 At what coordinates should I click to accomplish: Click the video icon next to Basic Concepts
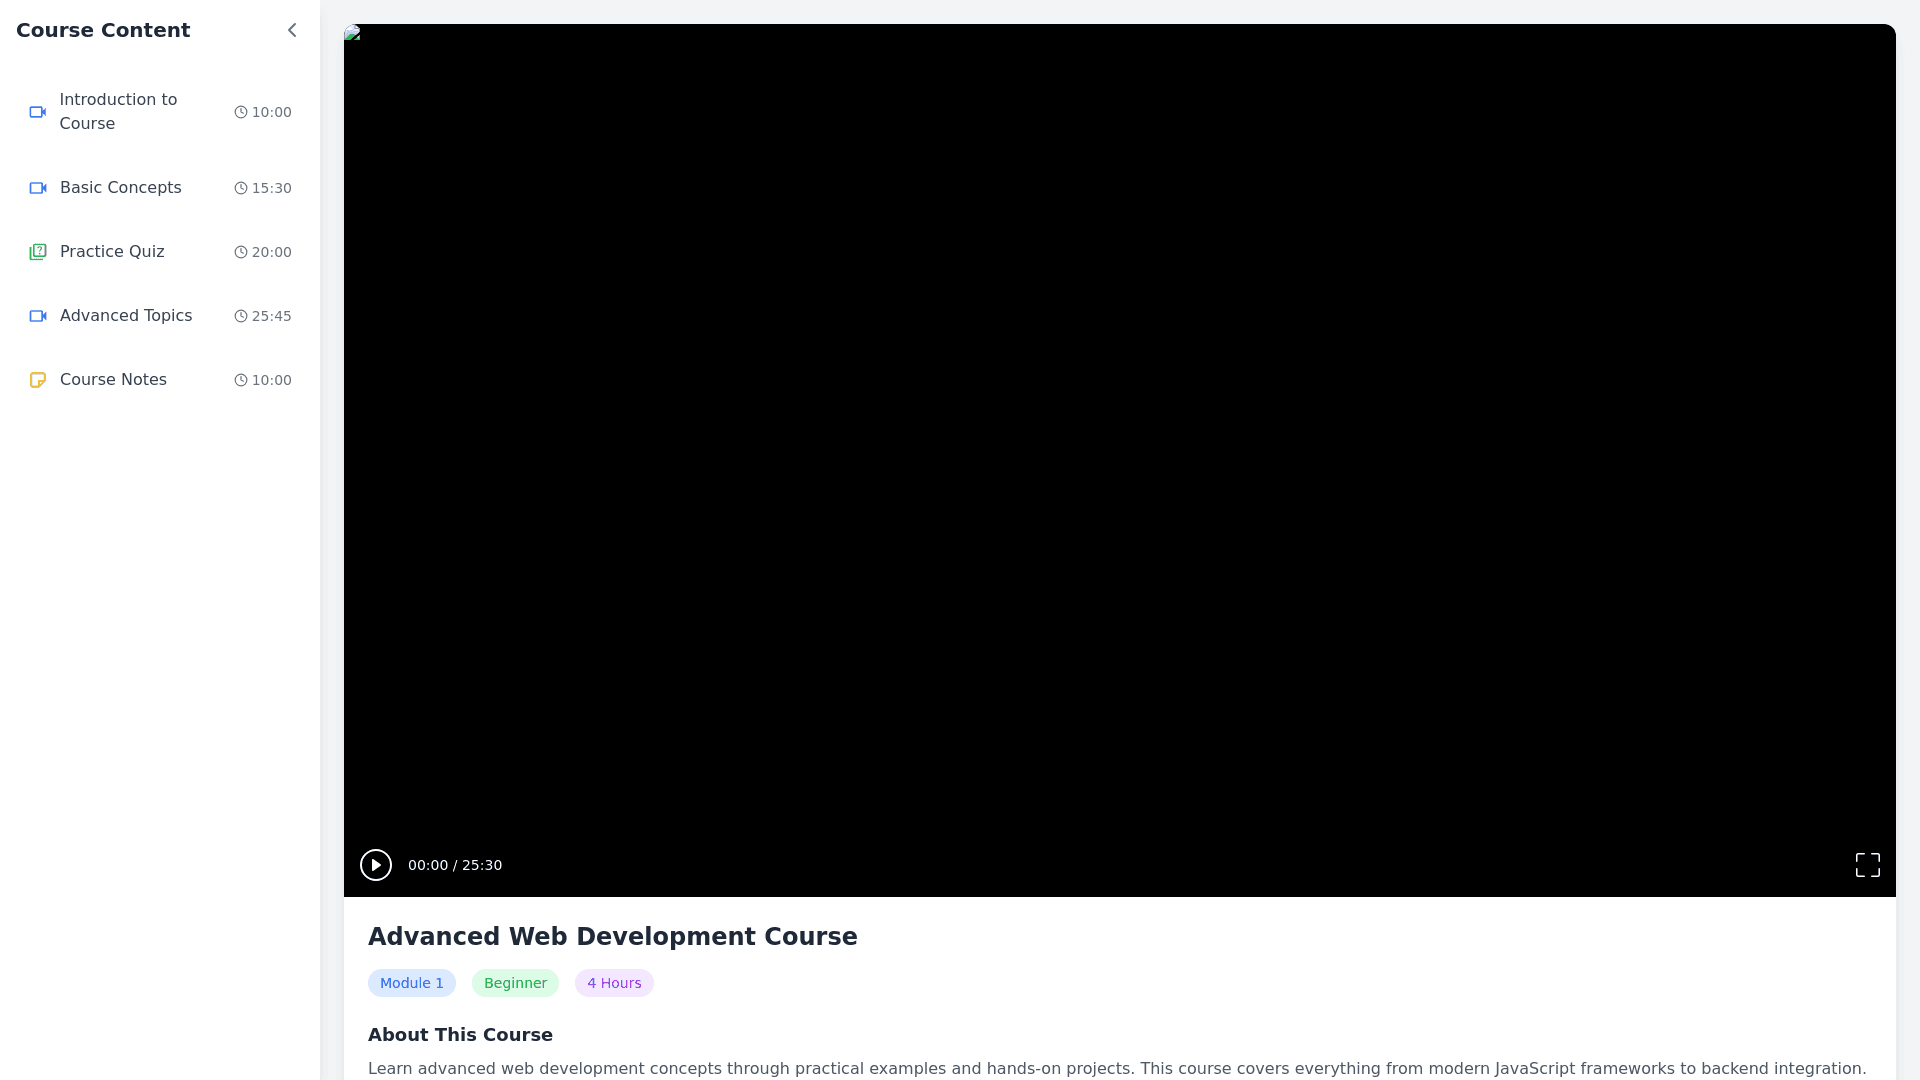[38, 188]
